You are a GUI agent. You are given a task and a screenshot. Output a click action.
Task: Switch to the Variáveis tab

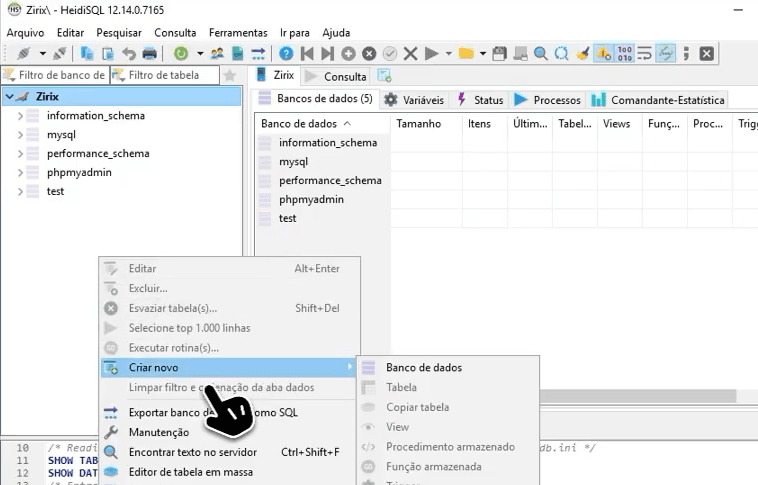414,100
